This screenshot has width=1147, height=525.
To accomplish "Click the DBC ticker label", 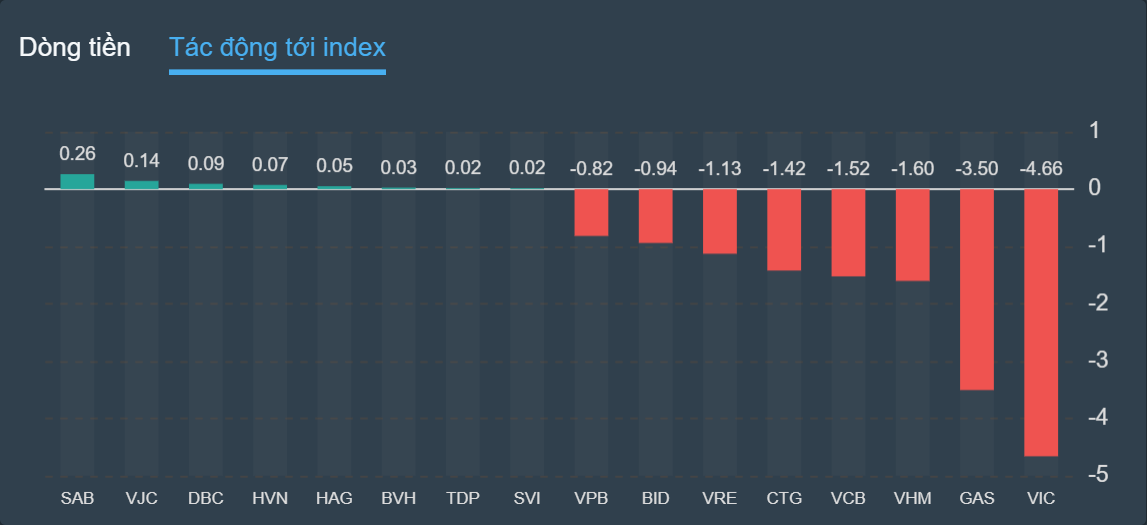I will pos(206,498).
